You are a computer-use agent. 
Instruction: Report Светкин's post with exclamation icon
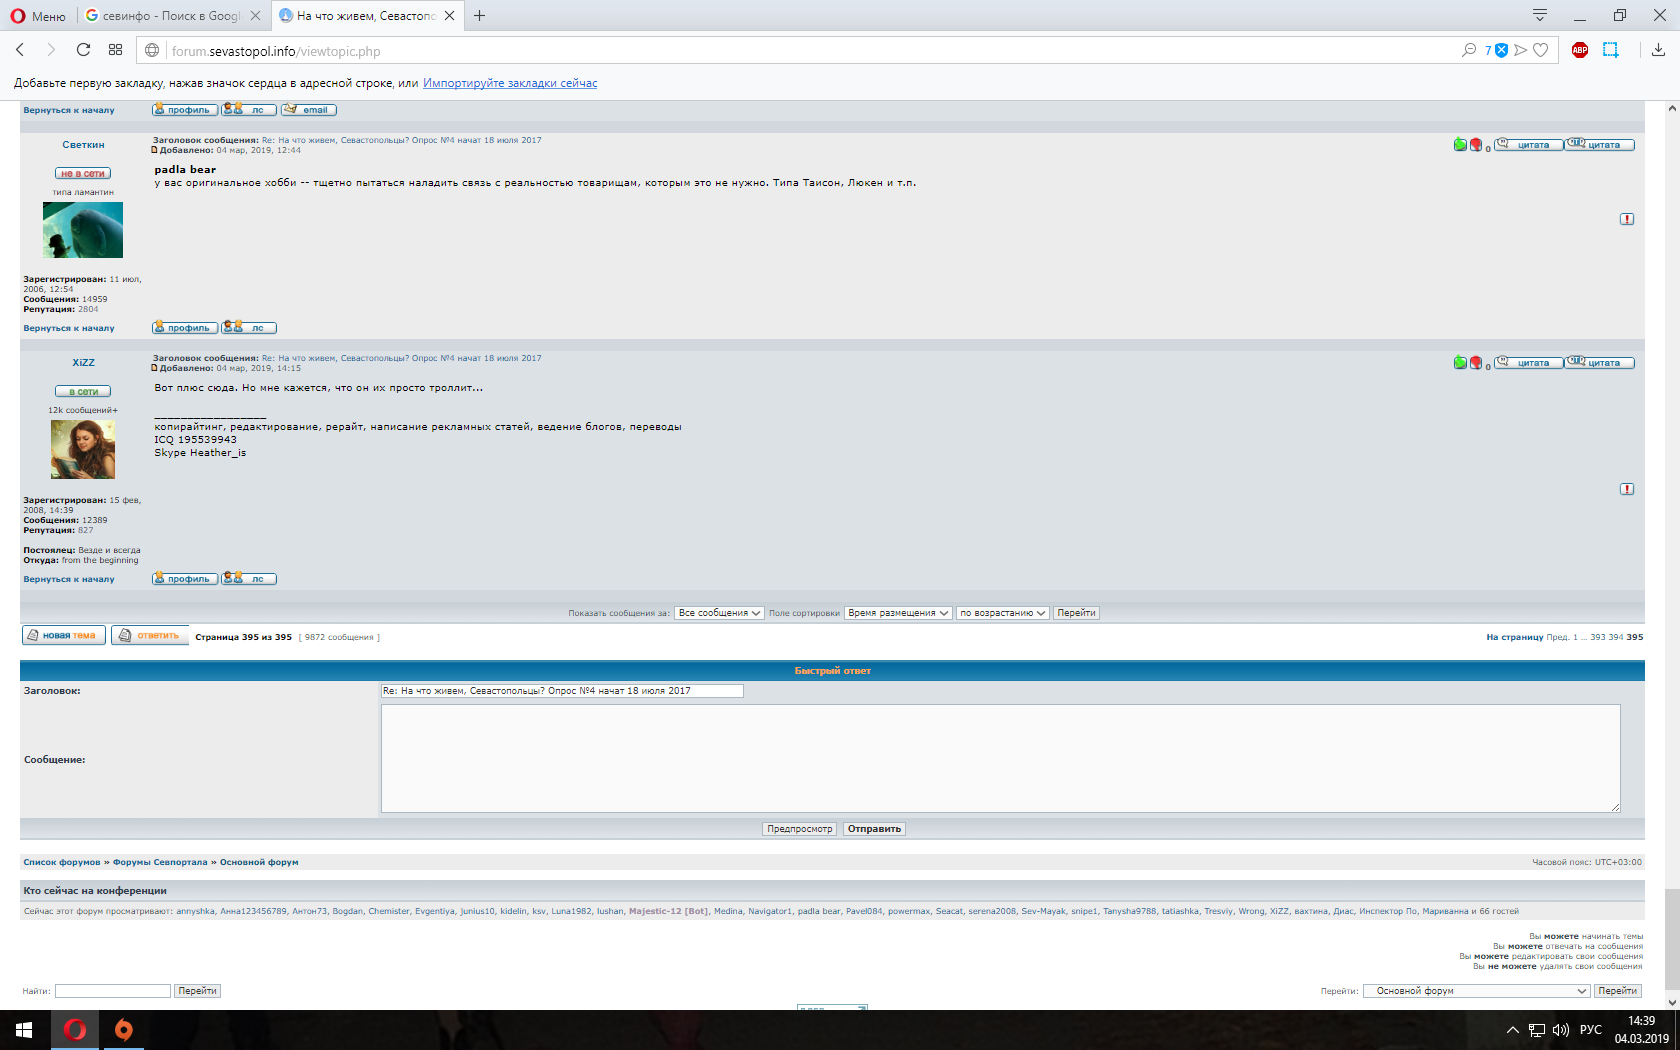click(x=1627, y=219)
